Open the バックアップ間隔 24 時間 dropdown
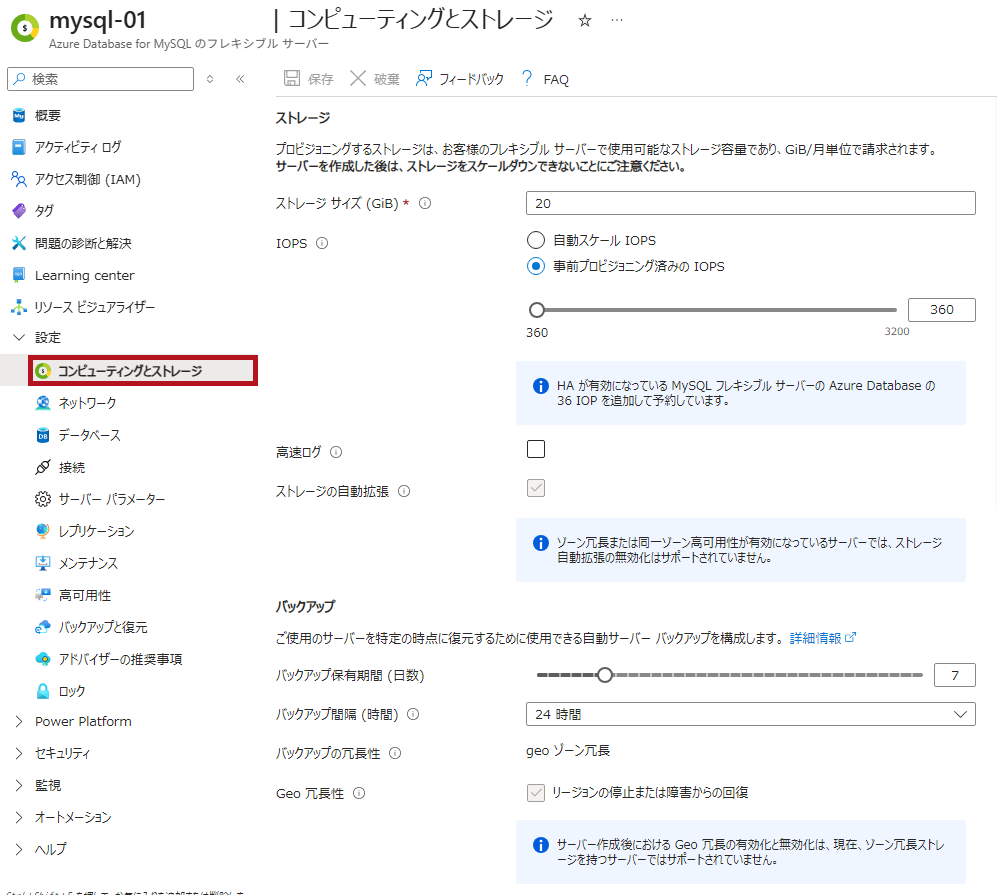Screen dimensions: 997x895 point(750,714)
